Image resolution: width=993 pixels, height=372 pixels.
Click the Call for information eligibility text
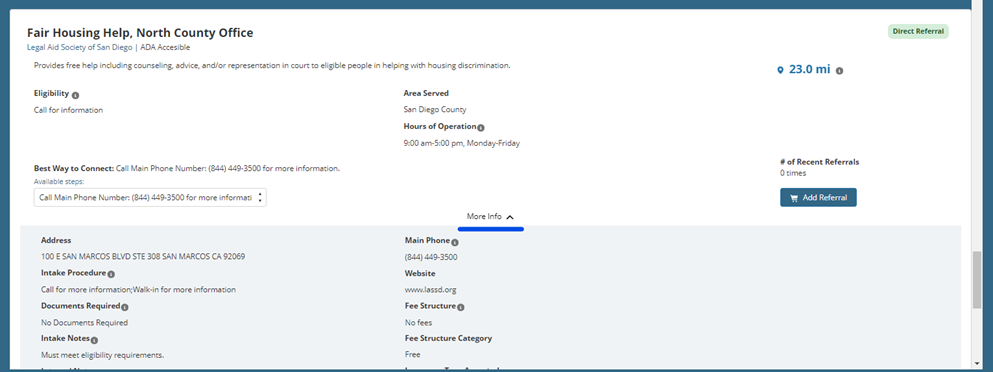(68, 110)
